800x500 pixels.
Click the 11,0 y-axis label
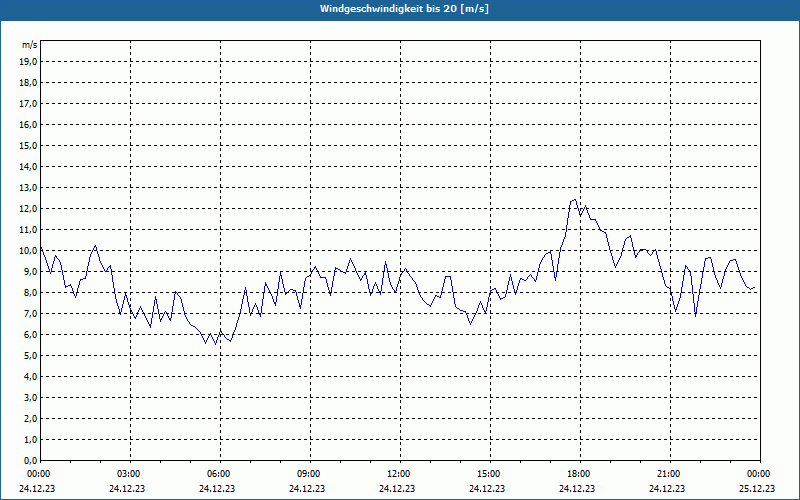coord(28,230)
